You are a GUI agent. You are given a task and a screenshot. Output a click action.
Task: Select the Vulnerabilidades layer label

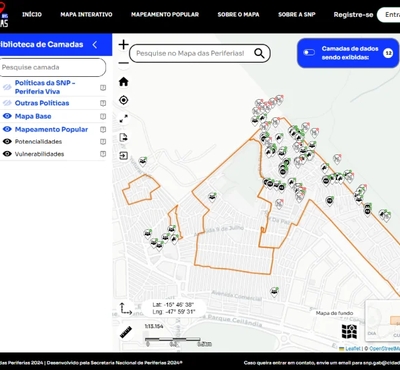(39, 154)
